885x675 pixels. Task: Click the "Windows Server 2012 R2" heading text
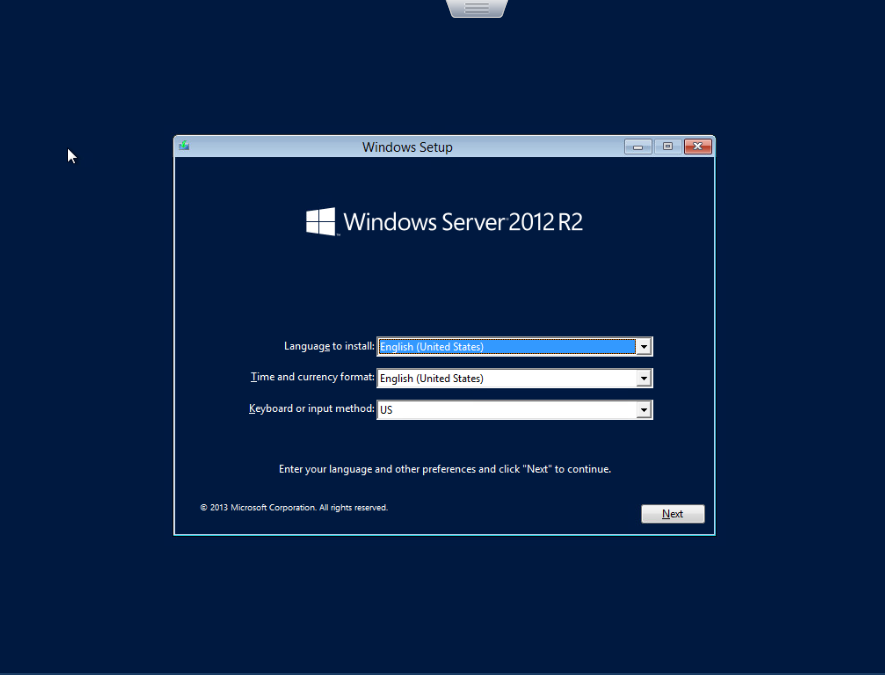point(463,222)
